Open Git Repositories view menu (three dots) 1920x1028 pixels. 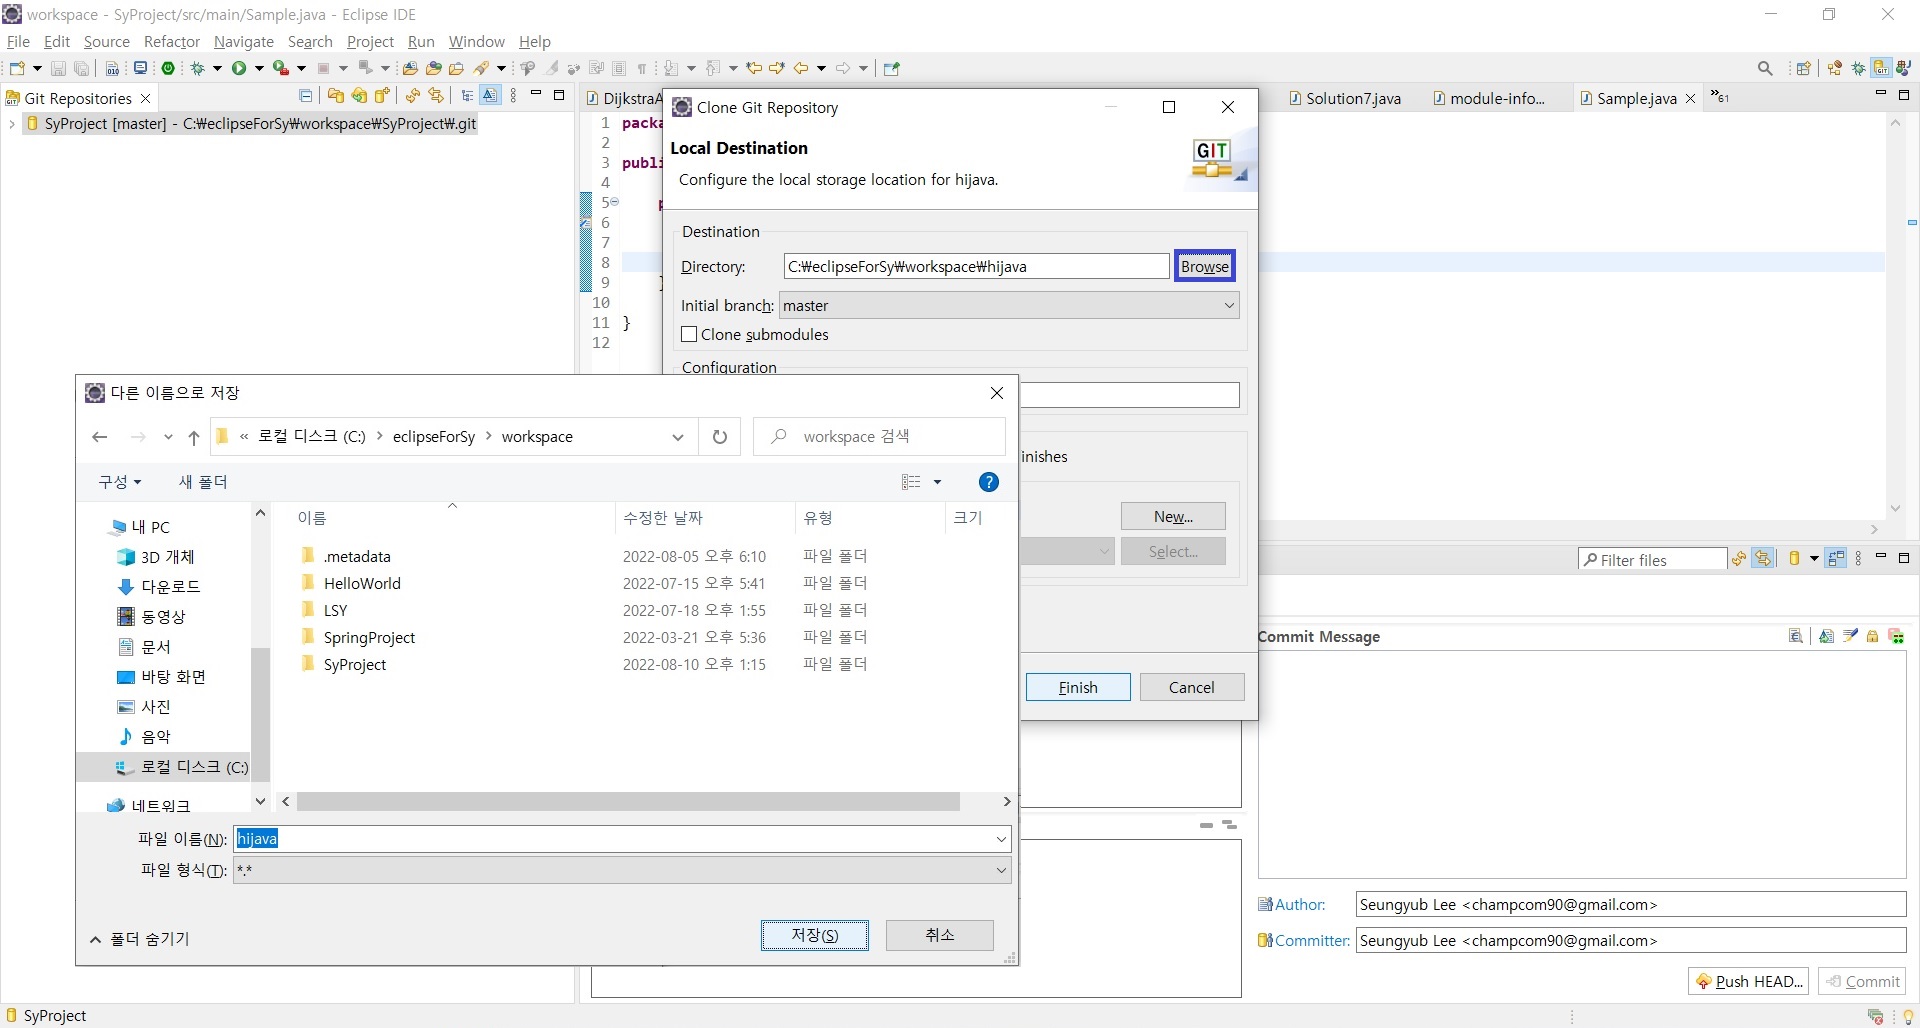(513, 96)
